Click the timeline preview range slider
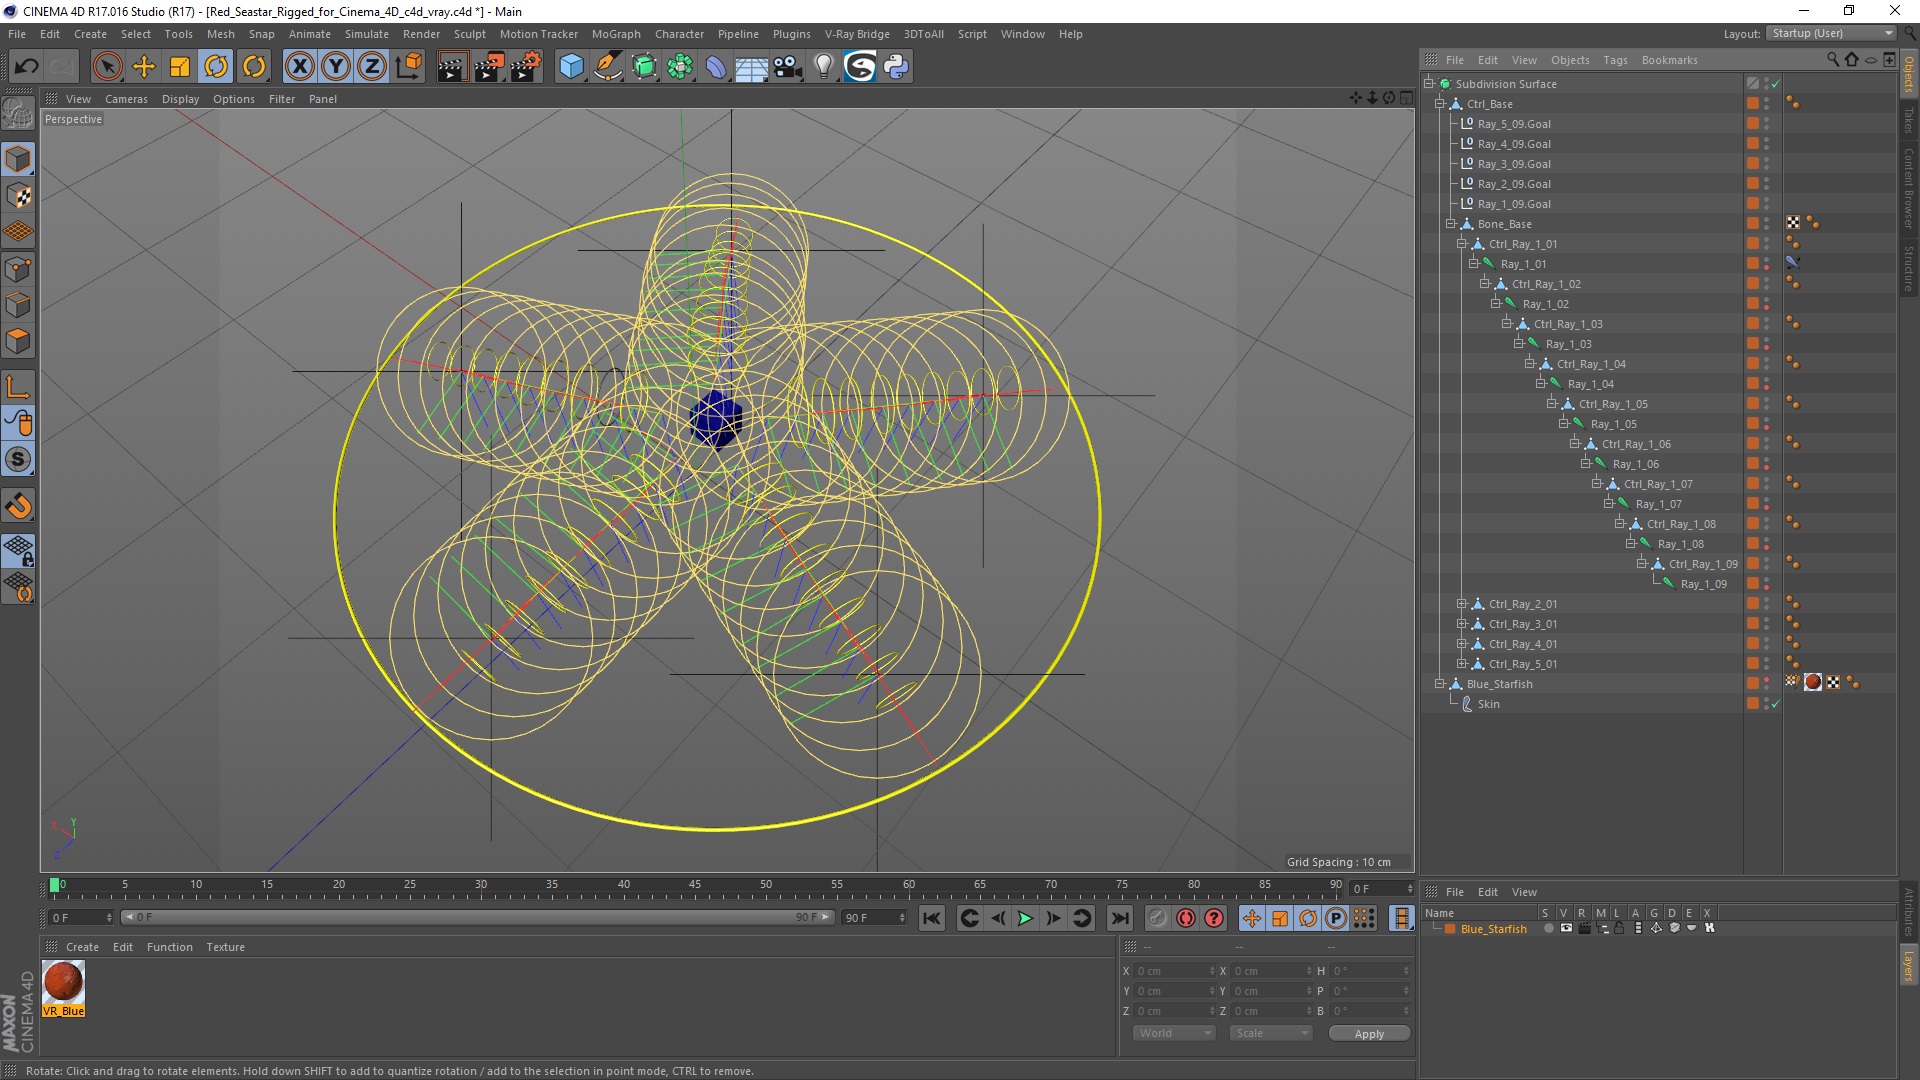 [x=478, y=918]
